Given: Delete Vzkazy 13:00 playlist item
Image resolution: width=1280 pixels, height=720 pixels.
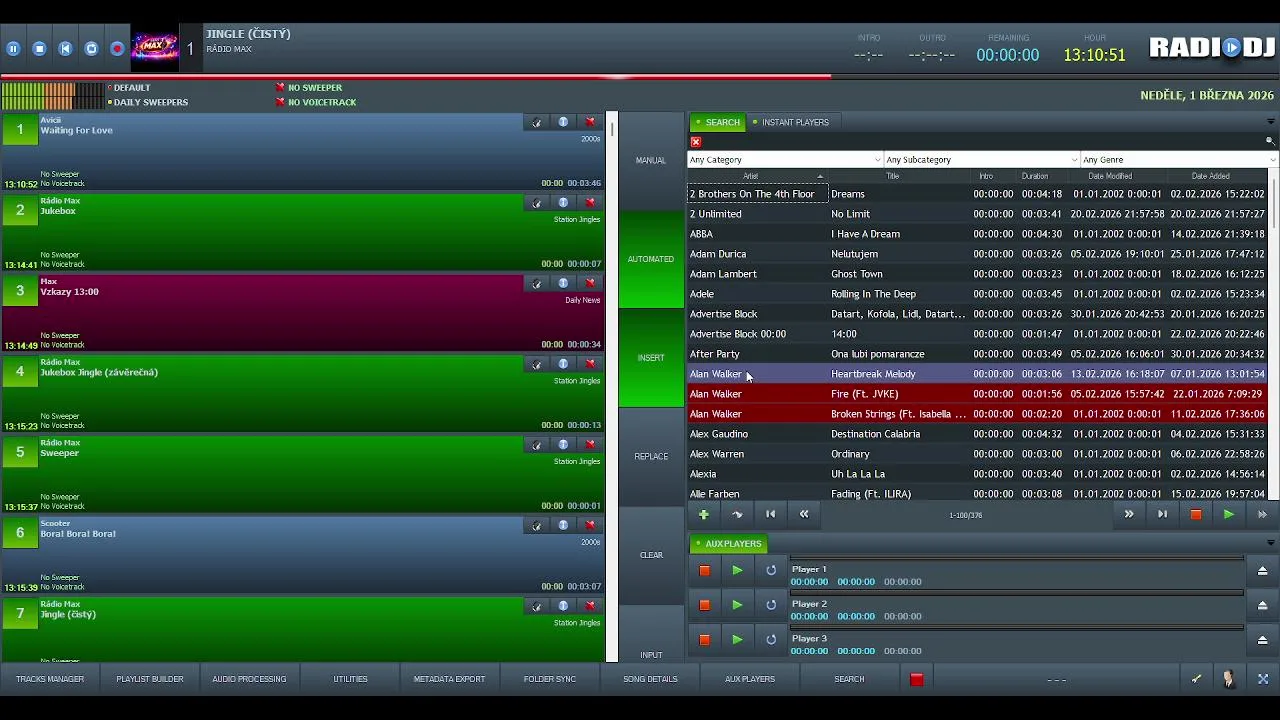Looking at the screenshot, I should [x=590, y=283].
